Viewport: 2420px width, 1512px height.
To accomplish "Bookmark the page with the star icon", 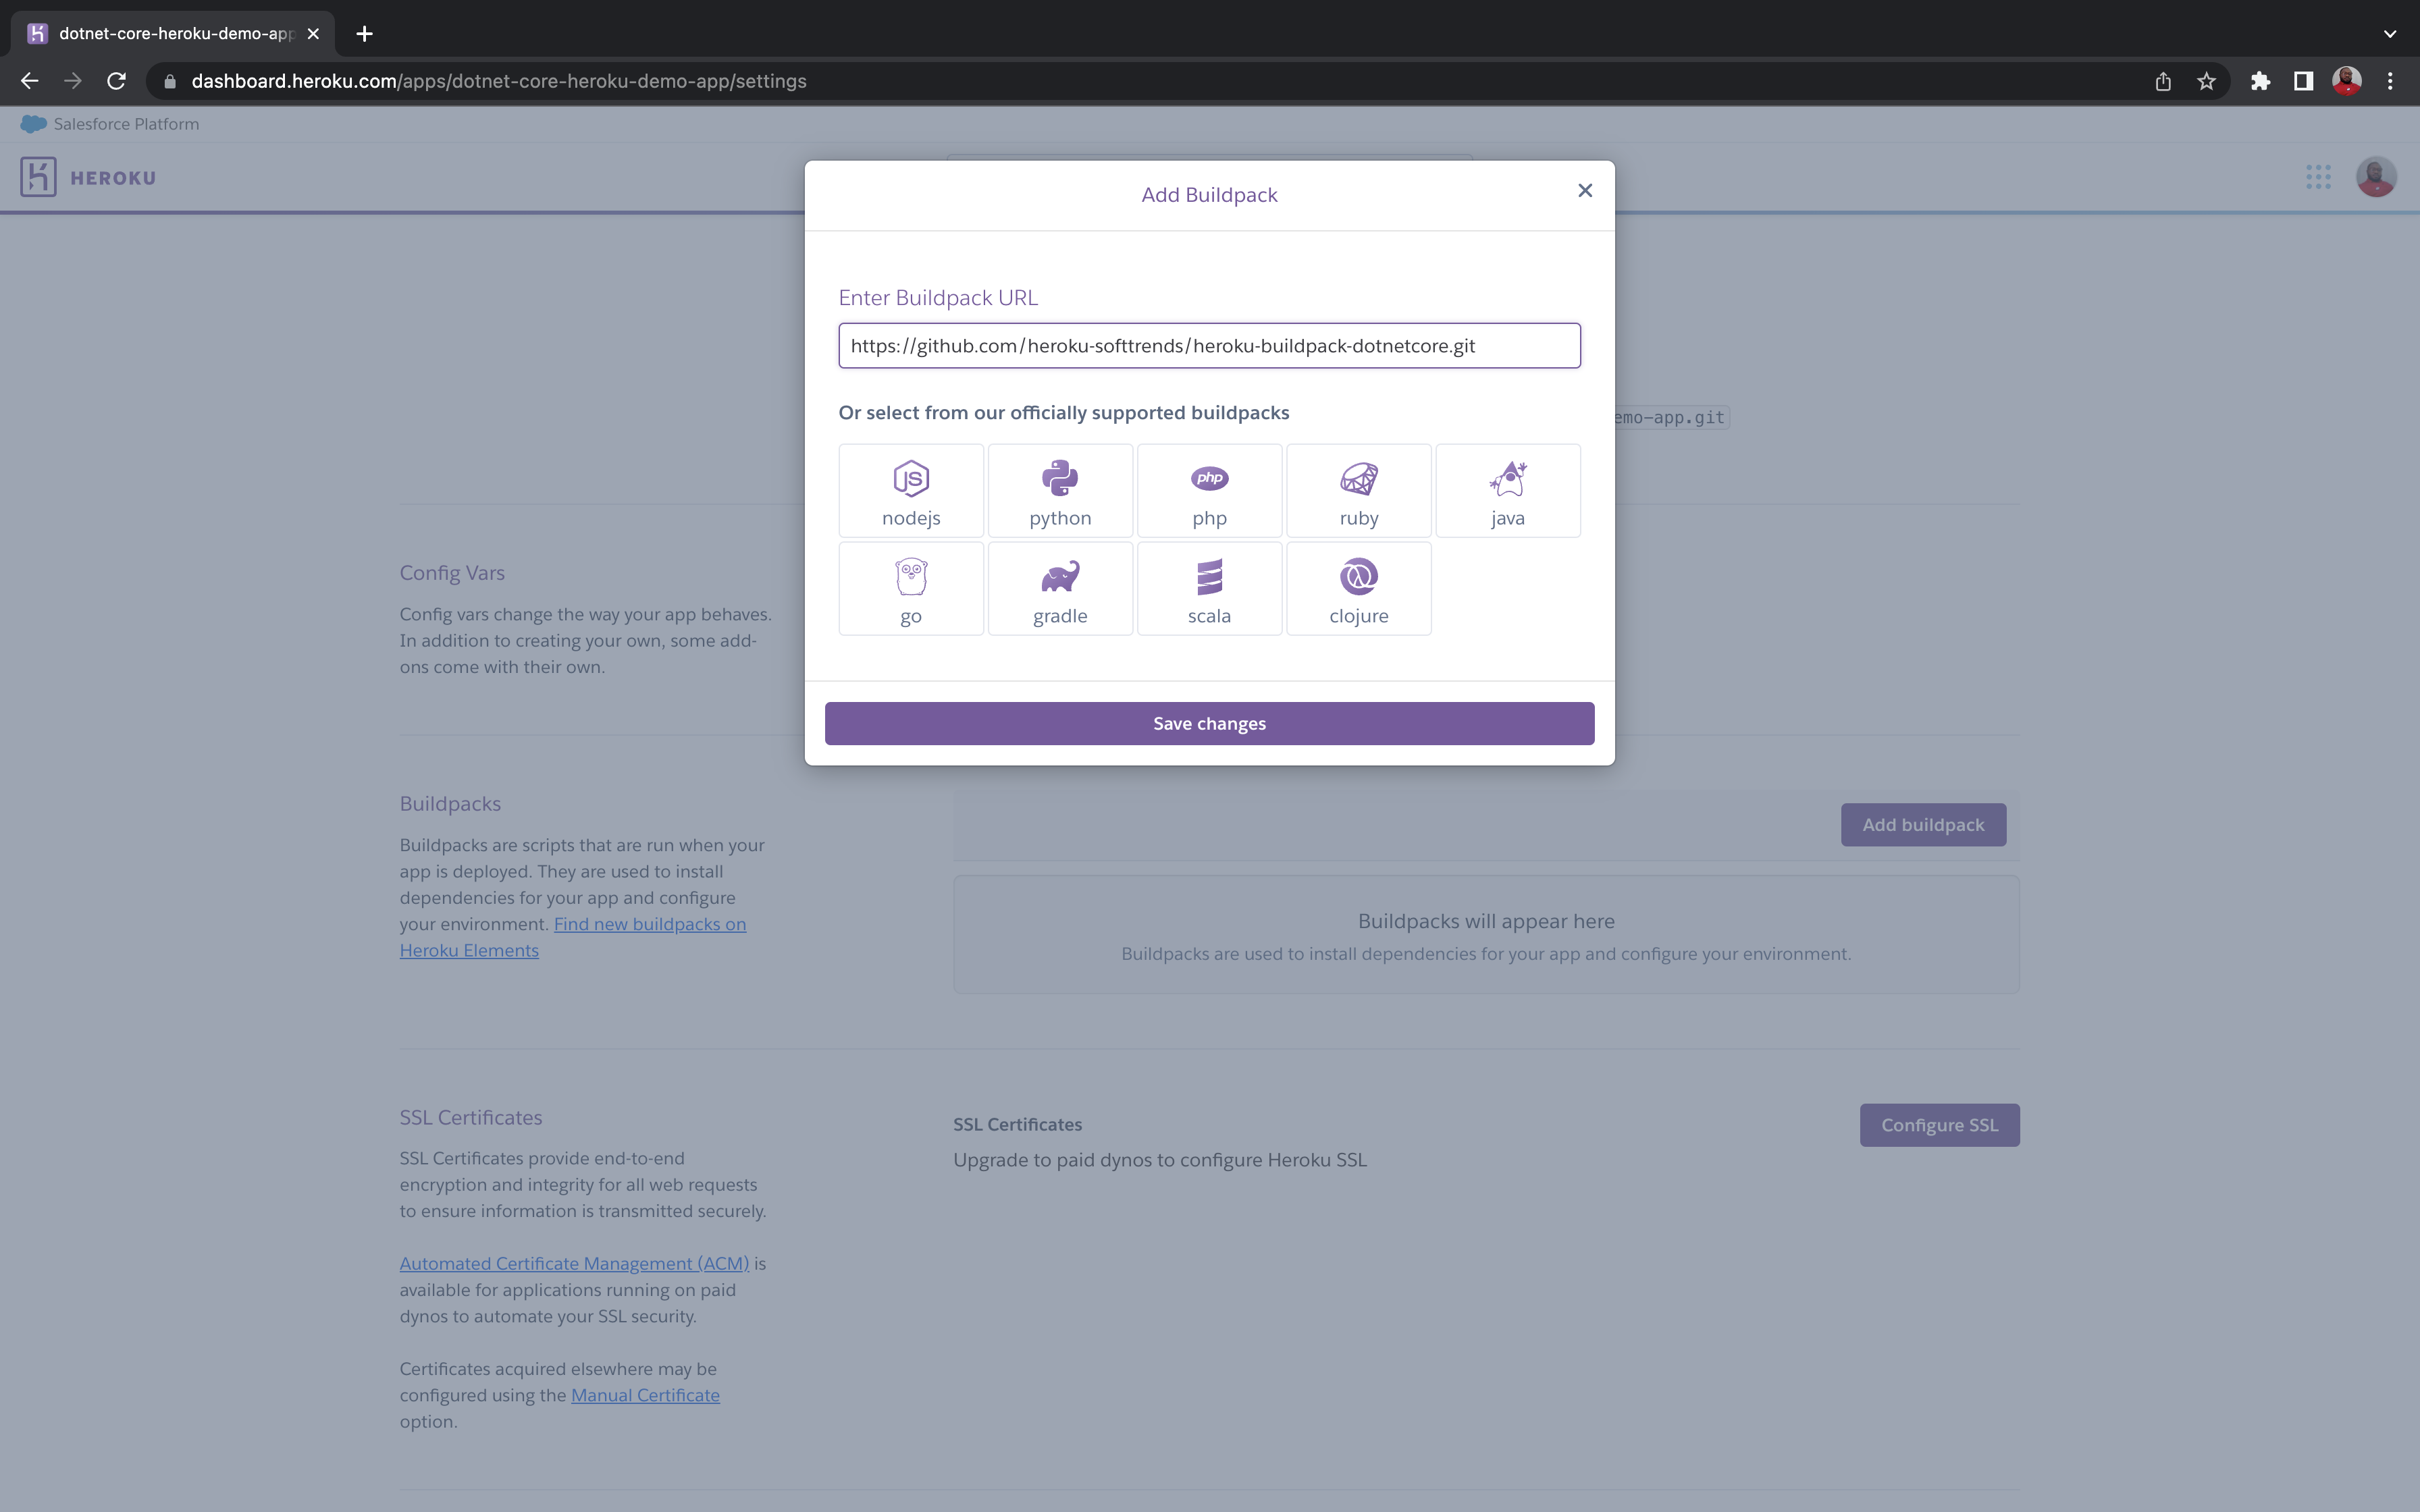I will tap(2206, 81).
